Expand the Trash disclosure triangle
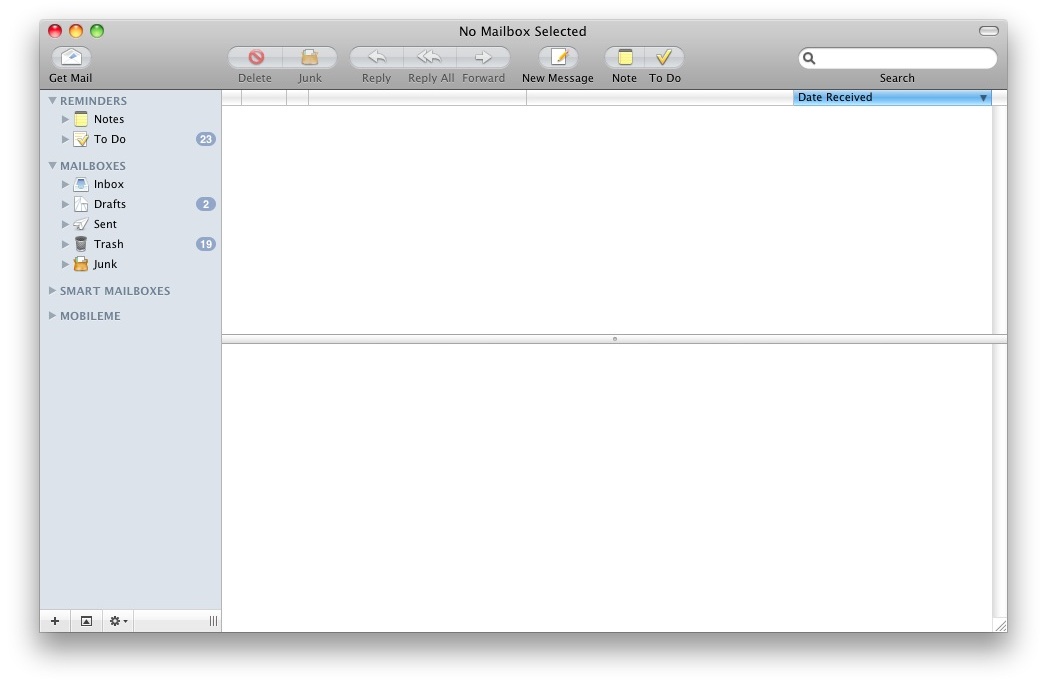 pyautogui.click(x=65, y=244)
